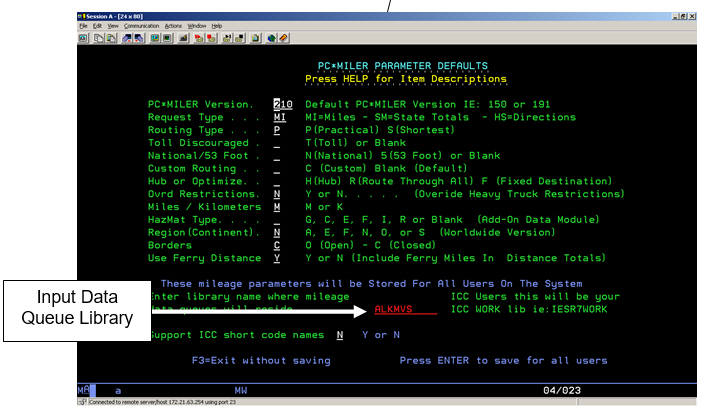Open the Communication menu
The width and height of the screenshot is (714, 412).
pos(142,26)
